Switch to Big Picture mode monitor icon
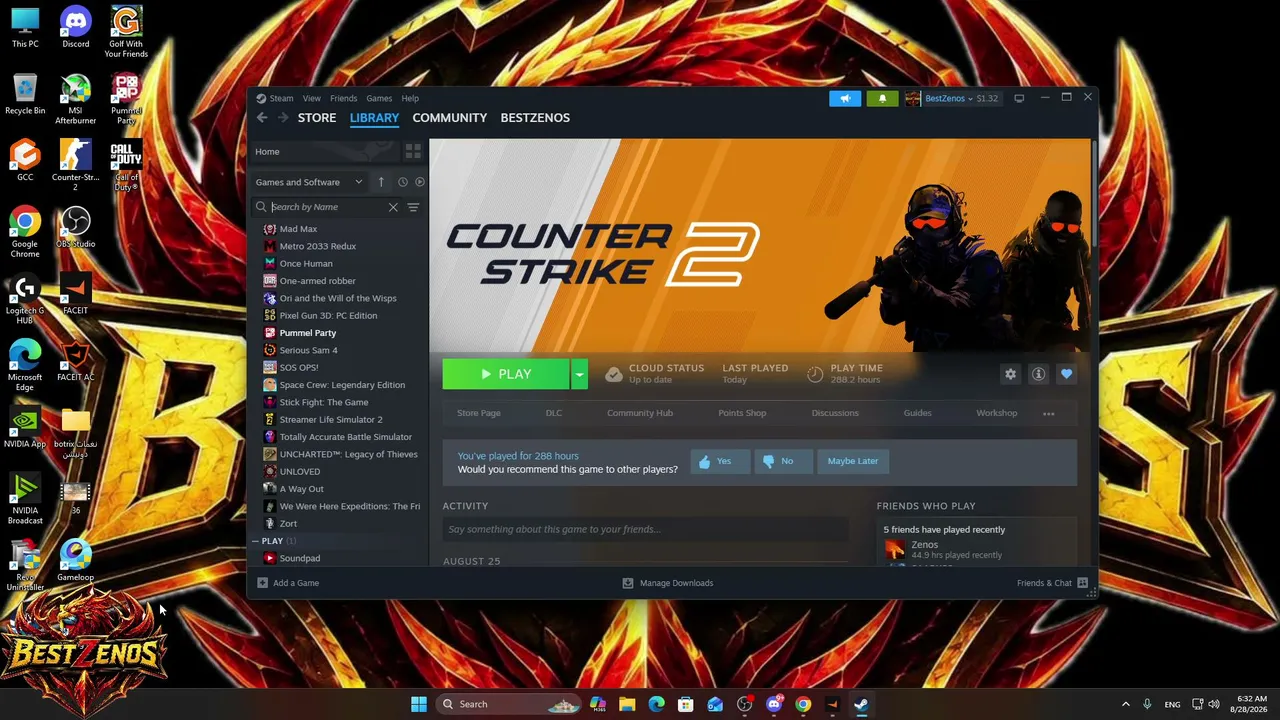This screenshot has height=720, width=1280. coord(1019,98)
